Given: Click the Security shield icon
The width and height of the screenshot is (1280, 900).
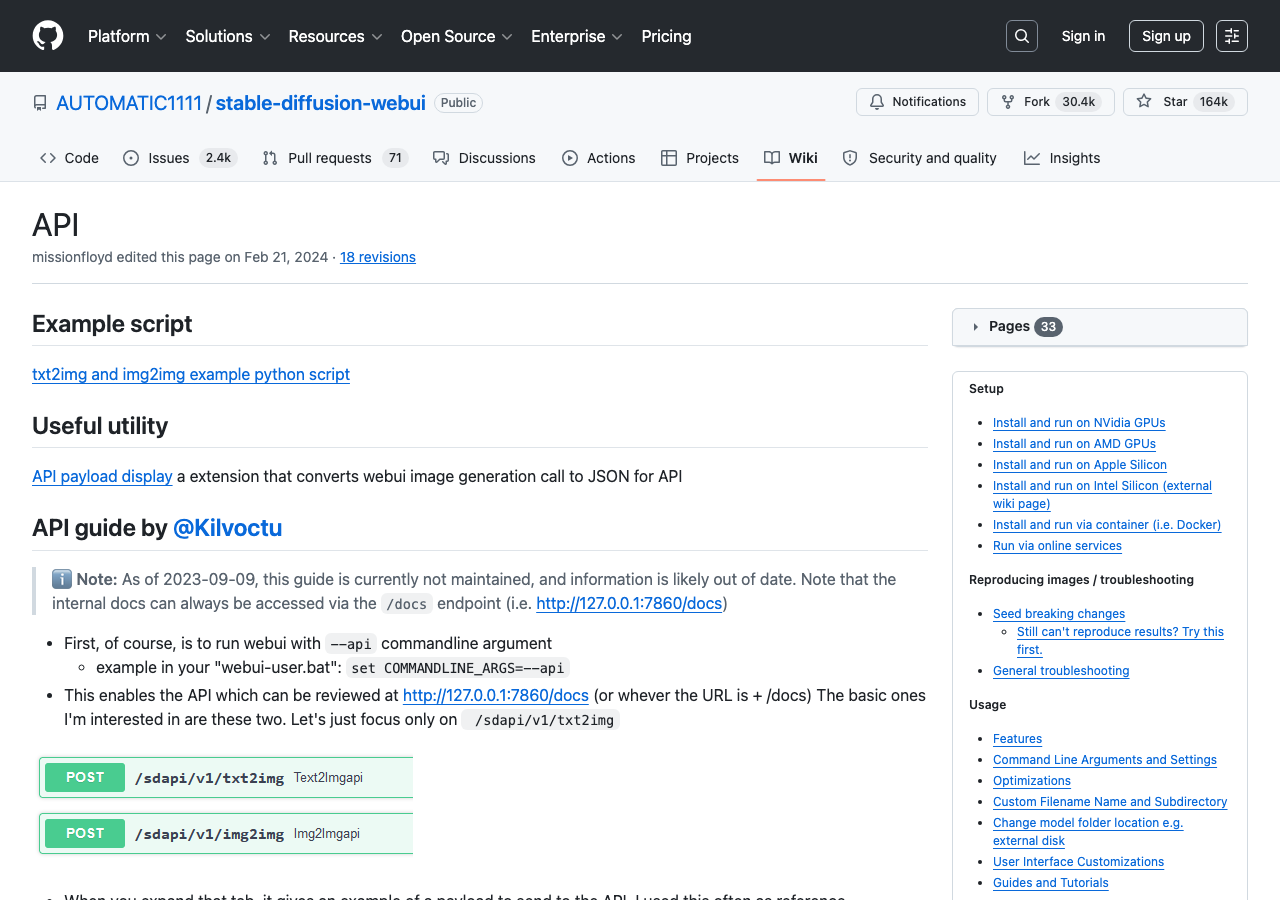Looking at the screenshot, I should point(850,158).
